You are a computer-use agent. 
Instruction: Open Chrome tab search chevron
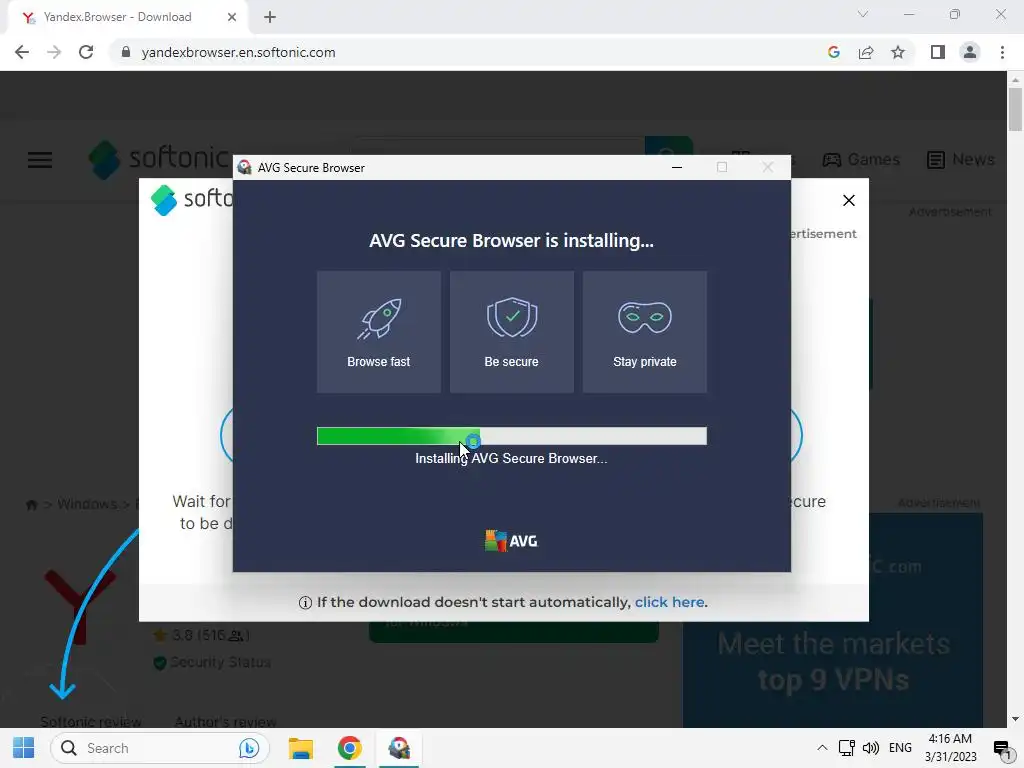863,14
